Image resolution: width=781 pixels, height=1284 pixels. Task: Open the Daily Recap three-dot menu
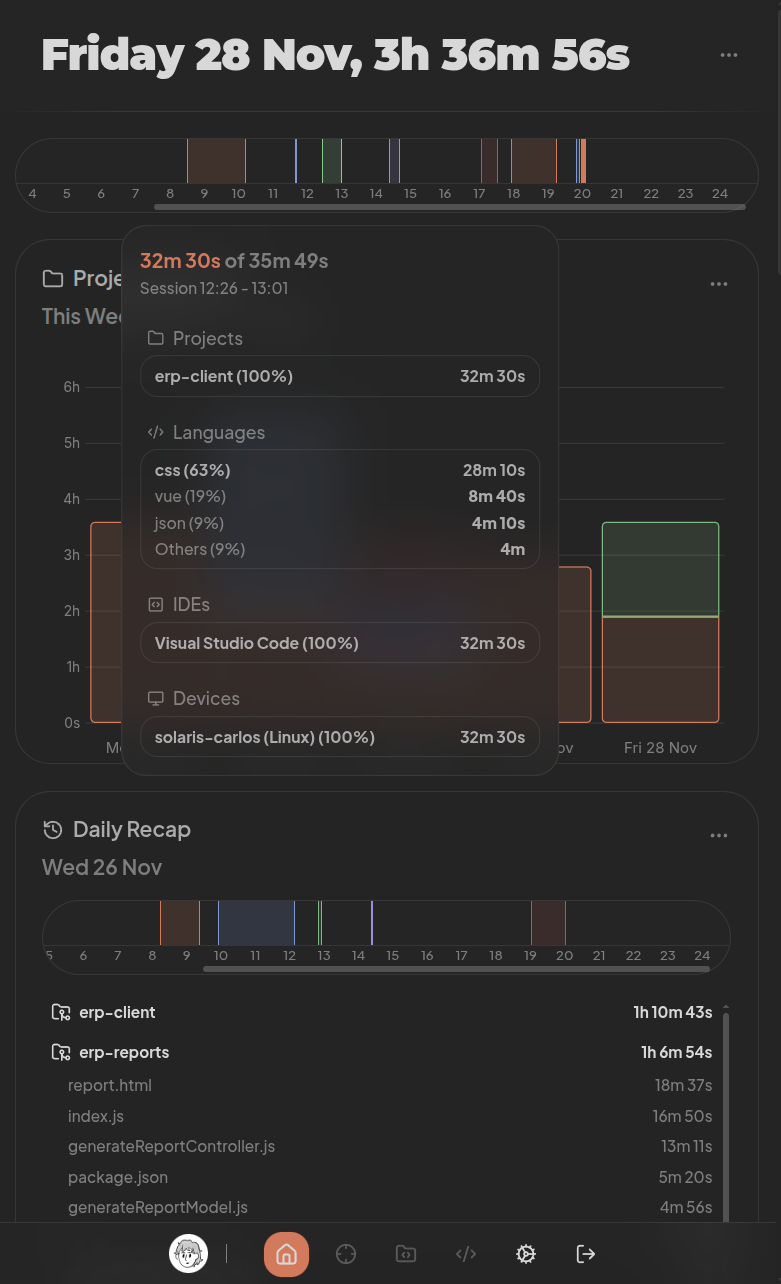click(719, 835)
